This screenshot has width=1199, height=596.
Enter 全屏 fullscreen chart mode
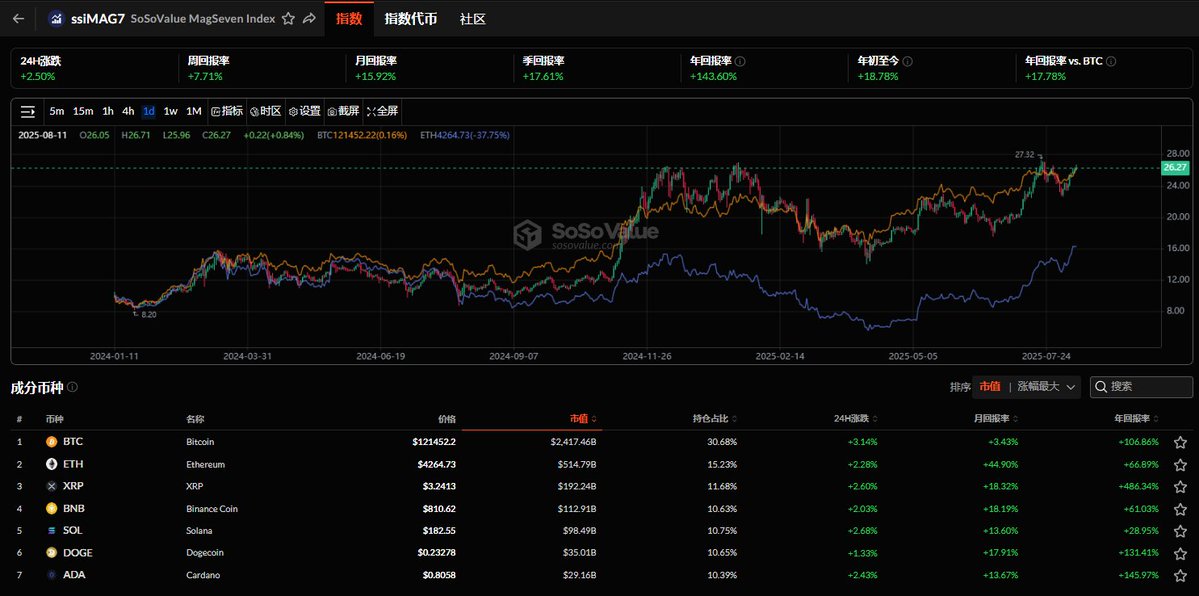pyautogui.click(x=382, y=111)
